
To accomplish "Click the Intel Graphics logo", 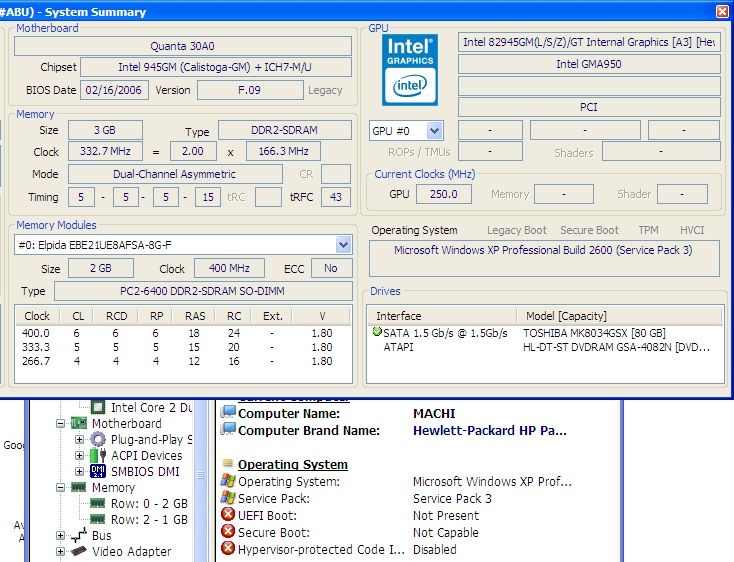I will tap(411, 71).
